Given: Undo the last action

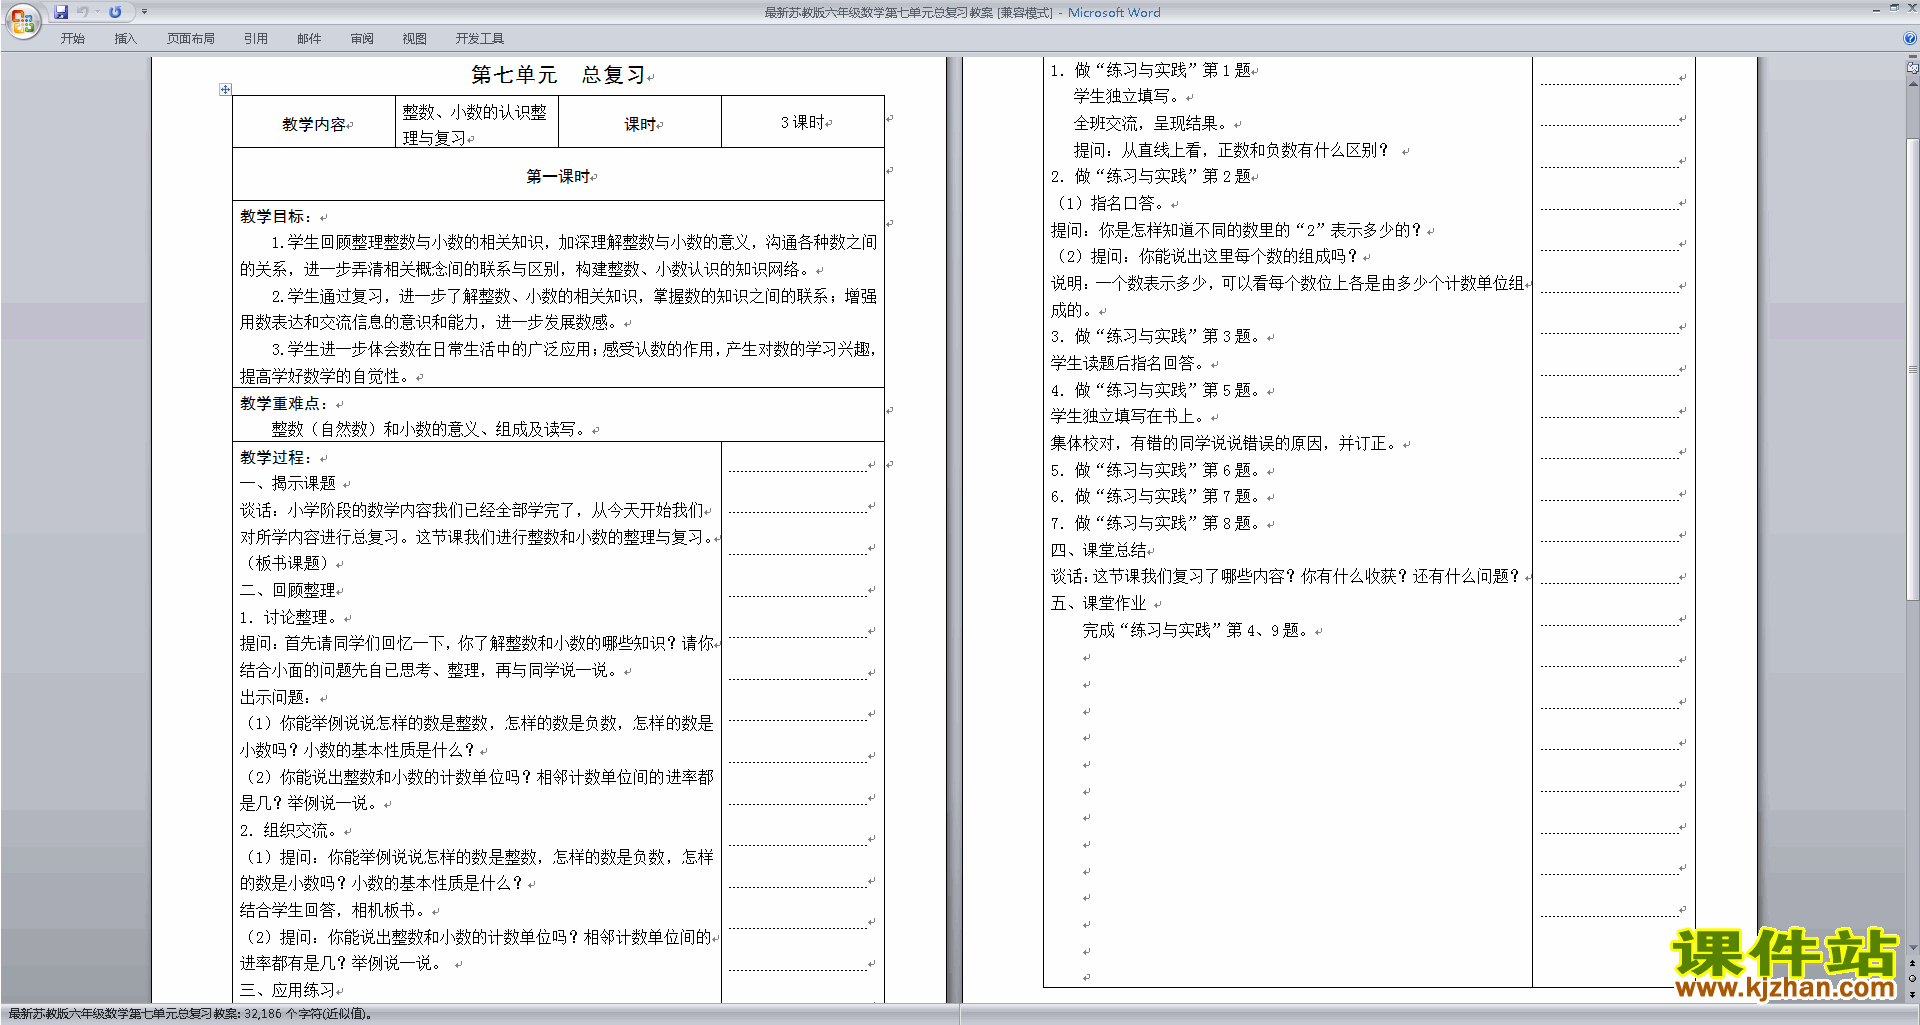Looking at the screenshot, I should click(83, 12).
